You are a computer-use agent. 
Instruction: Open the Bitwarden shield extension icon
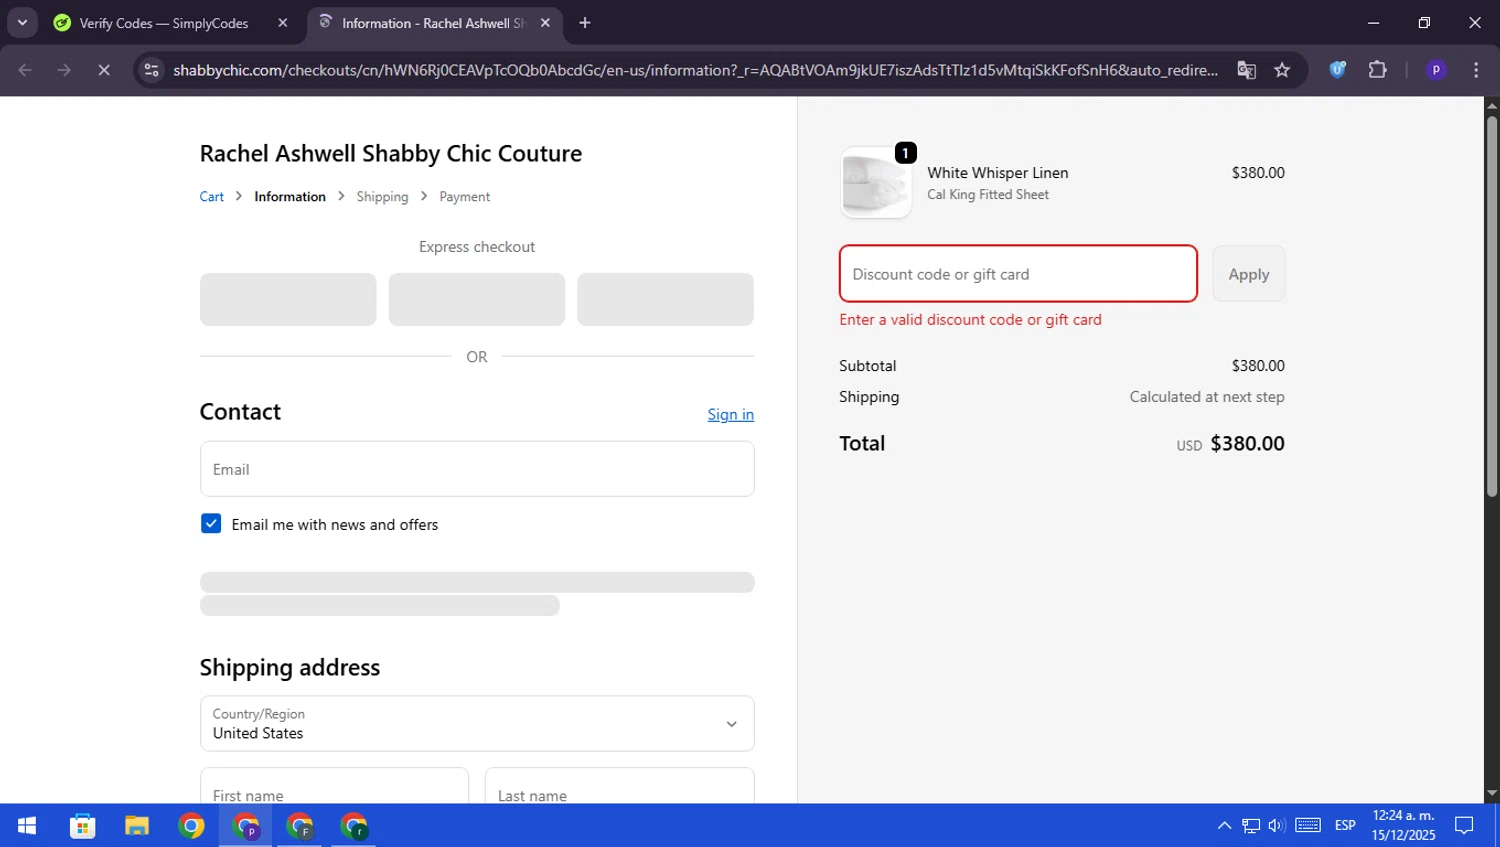coord(1337,70)
